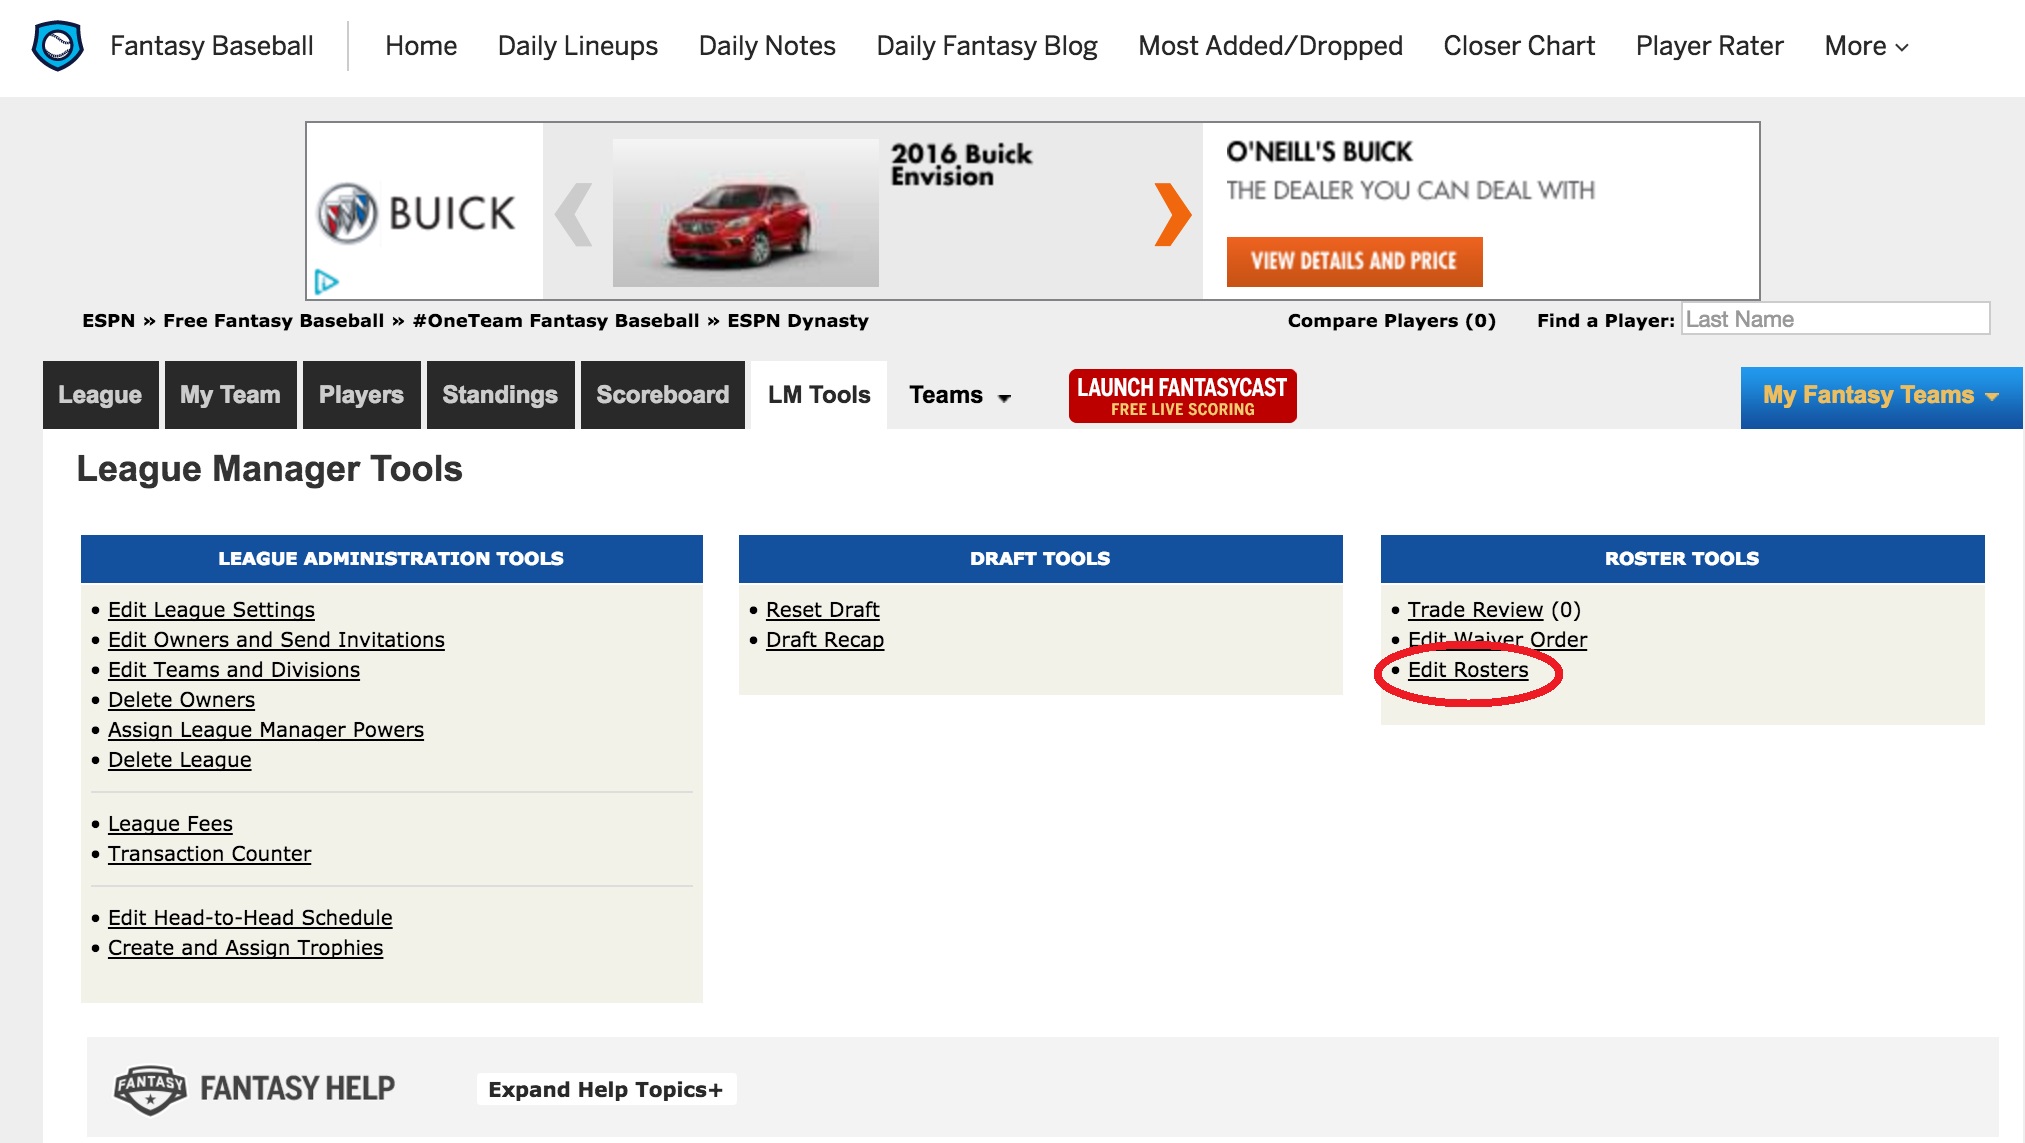Viewport: 2025px width, 1143px height.
Task: Click the Fantasy Help shield icon
Action: (150, 1089)
